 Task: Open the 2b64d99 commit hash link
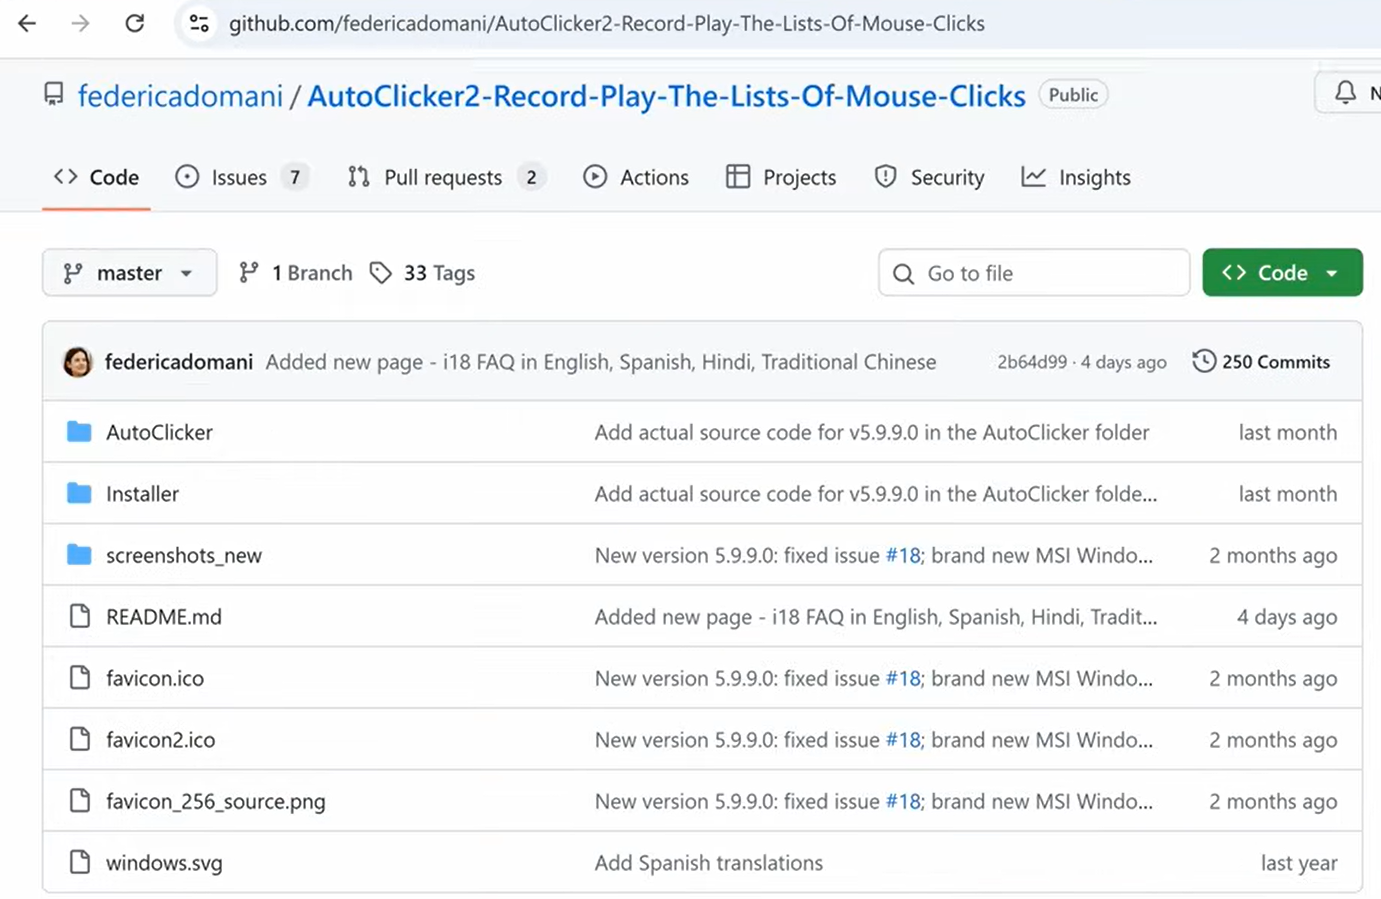(x=1031, y=362)
